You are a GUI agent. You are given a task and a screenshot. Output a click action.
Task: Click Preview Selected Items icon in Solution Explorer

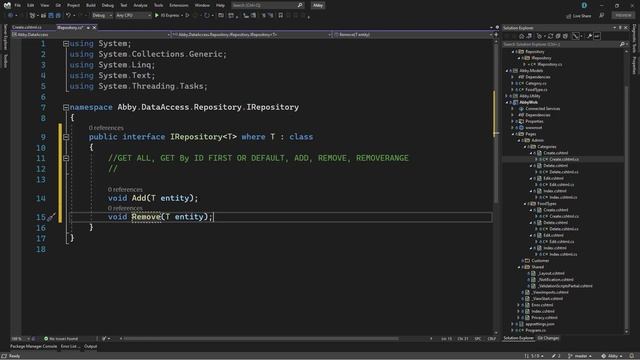coord(597,36)
